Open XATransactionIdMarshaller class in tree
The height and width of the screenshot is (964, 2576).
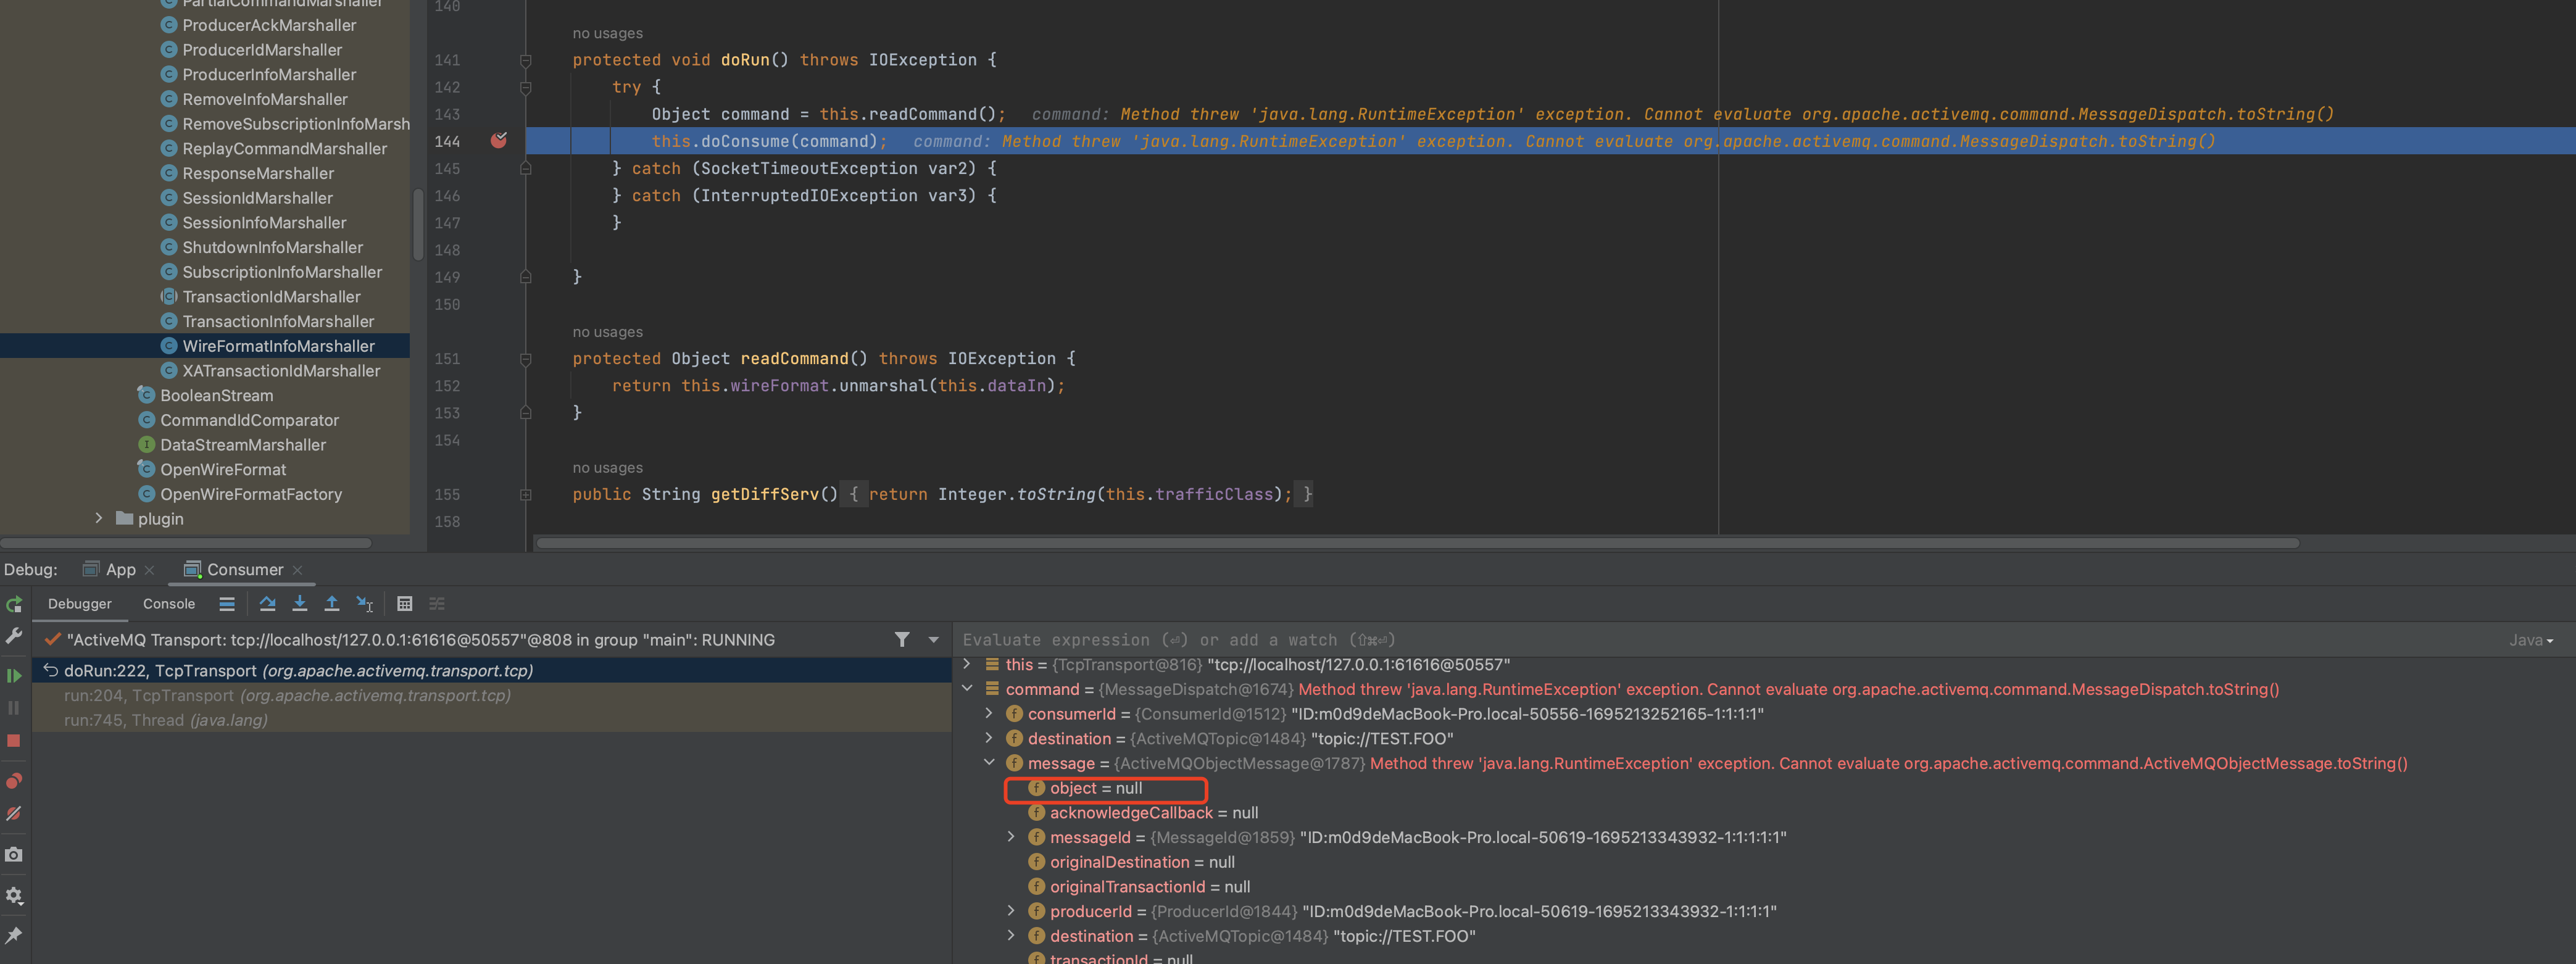click(x=281, y=371)
